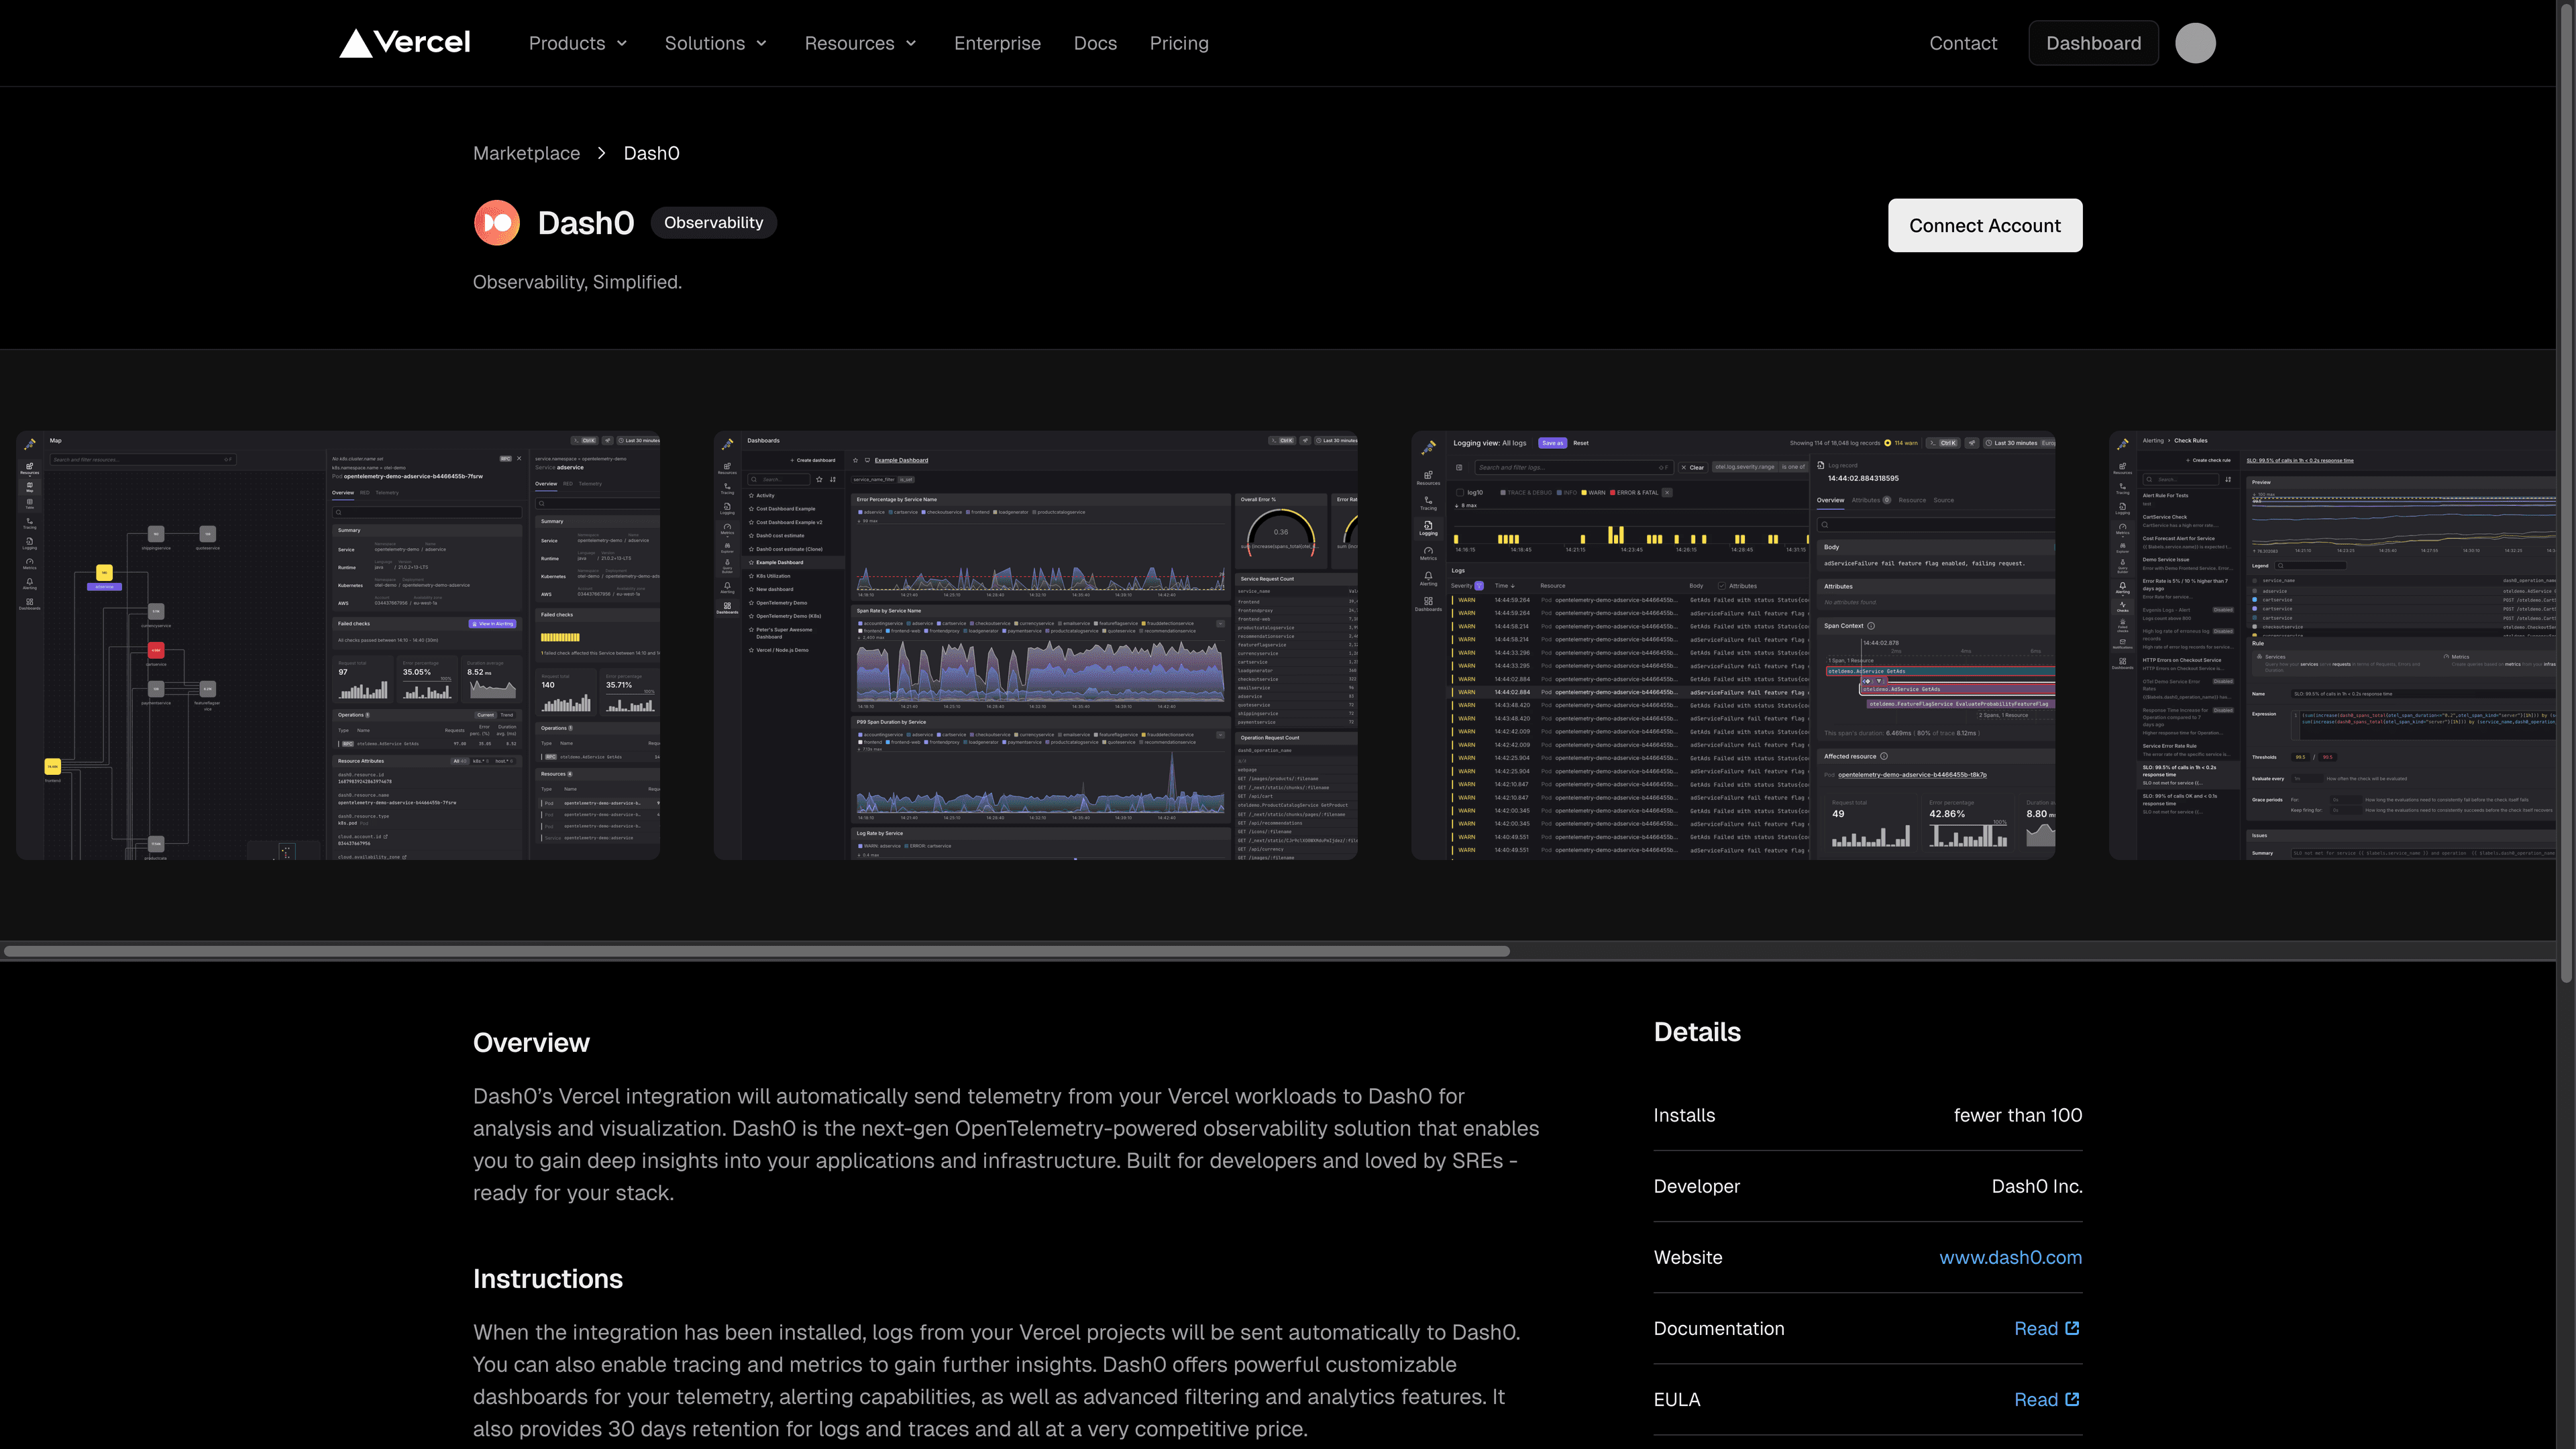Go back to Marketplace via the breadcrumb
Viewport: 2576px width, 1449px height.
coord(526,153)
